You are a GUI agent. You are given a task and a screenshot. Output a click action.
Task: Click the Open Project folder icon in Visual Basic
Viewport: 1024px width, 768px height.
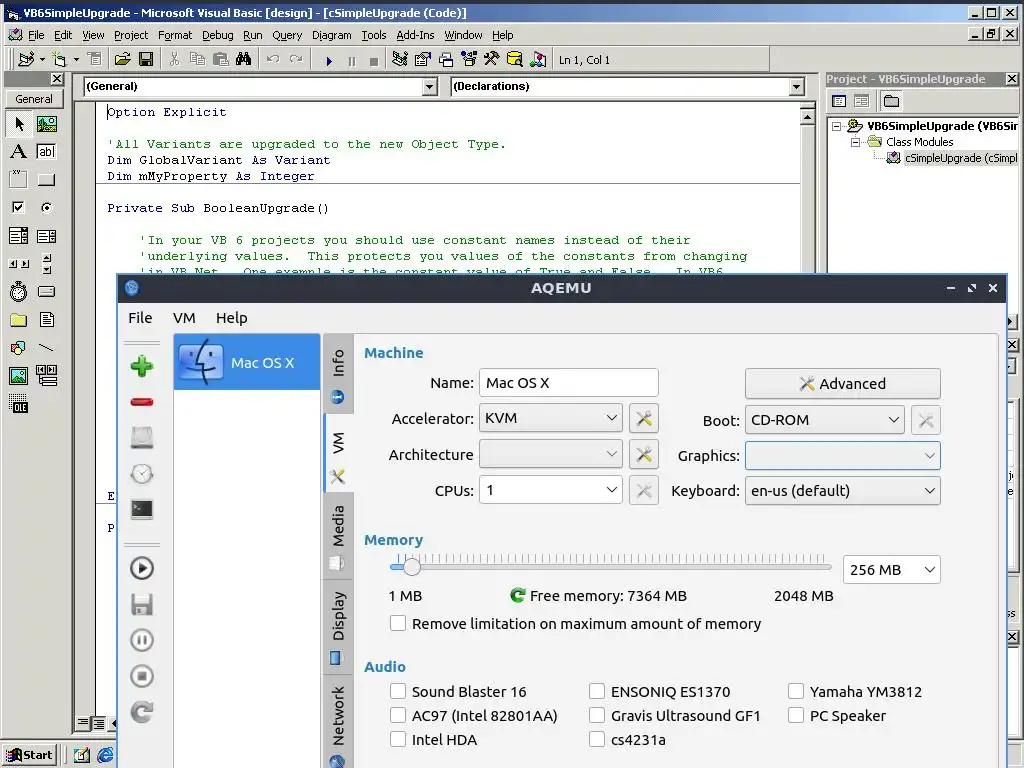pos(122,59)
